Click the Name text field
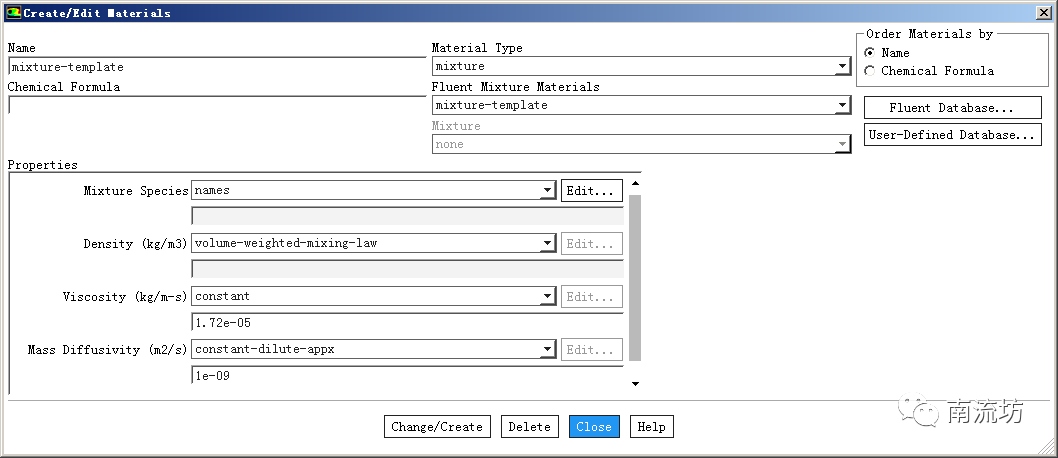The width and height of the screenshot is (1058, 458). [216, 67]
